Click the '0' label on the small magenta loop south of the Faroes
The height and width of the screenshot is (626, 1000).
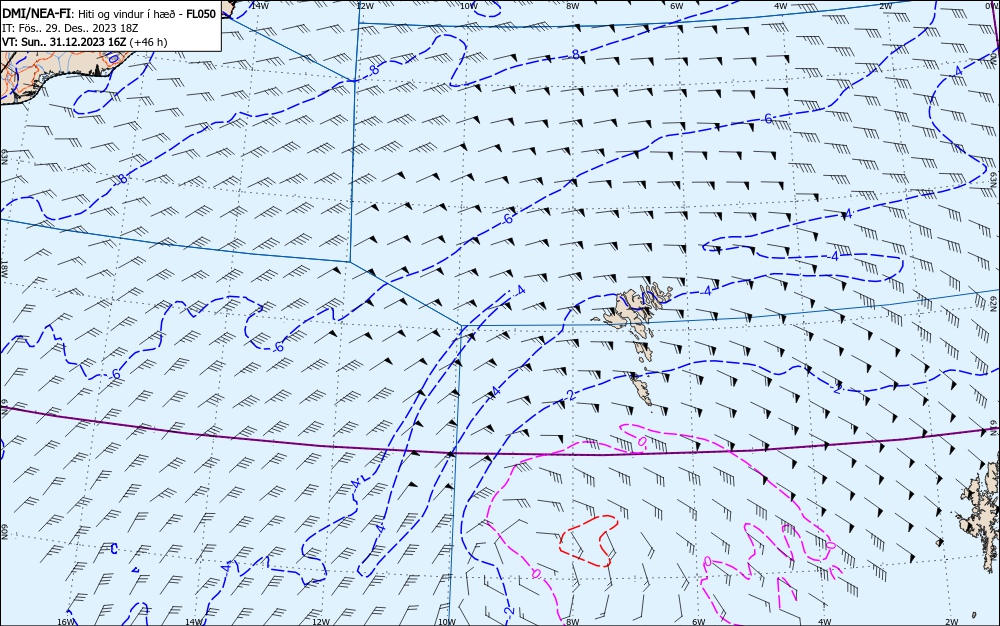(642, 441)
